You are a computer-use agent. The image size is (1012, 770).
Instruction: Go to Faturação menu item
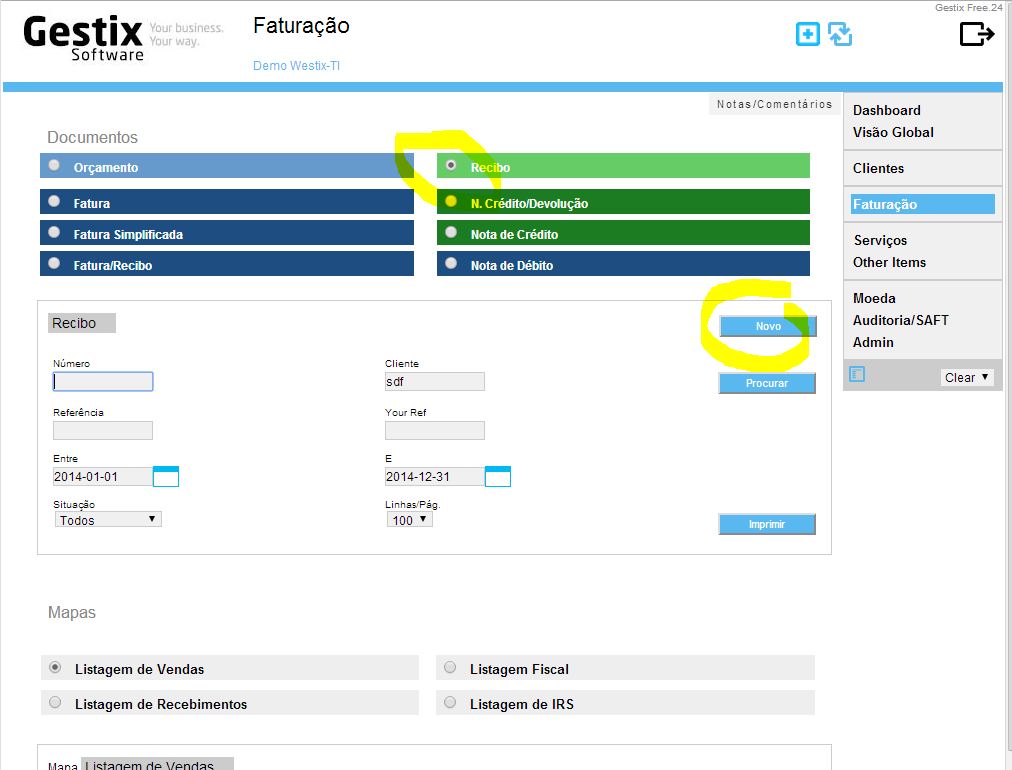point(922,204)
